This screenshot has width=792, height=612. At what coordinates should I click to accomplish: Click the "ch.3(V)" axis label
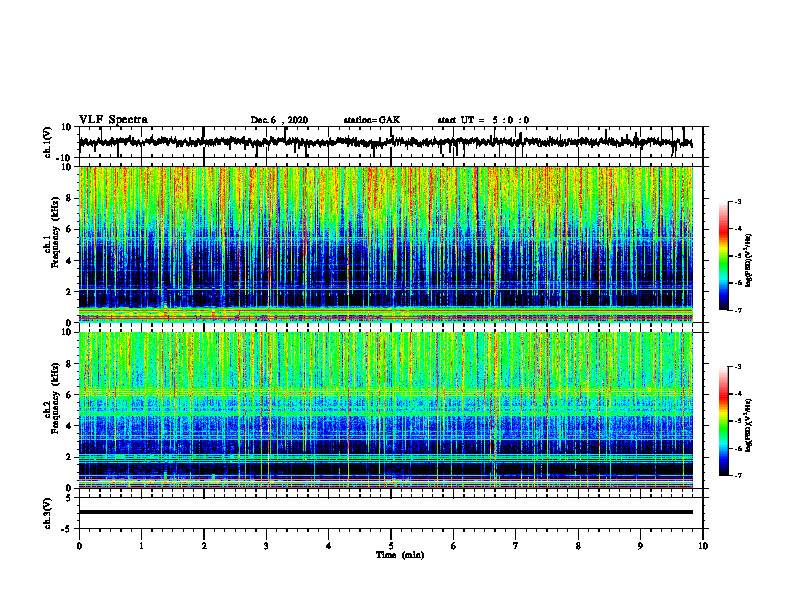pos(48,513)
